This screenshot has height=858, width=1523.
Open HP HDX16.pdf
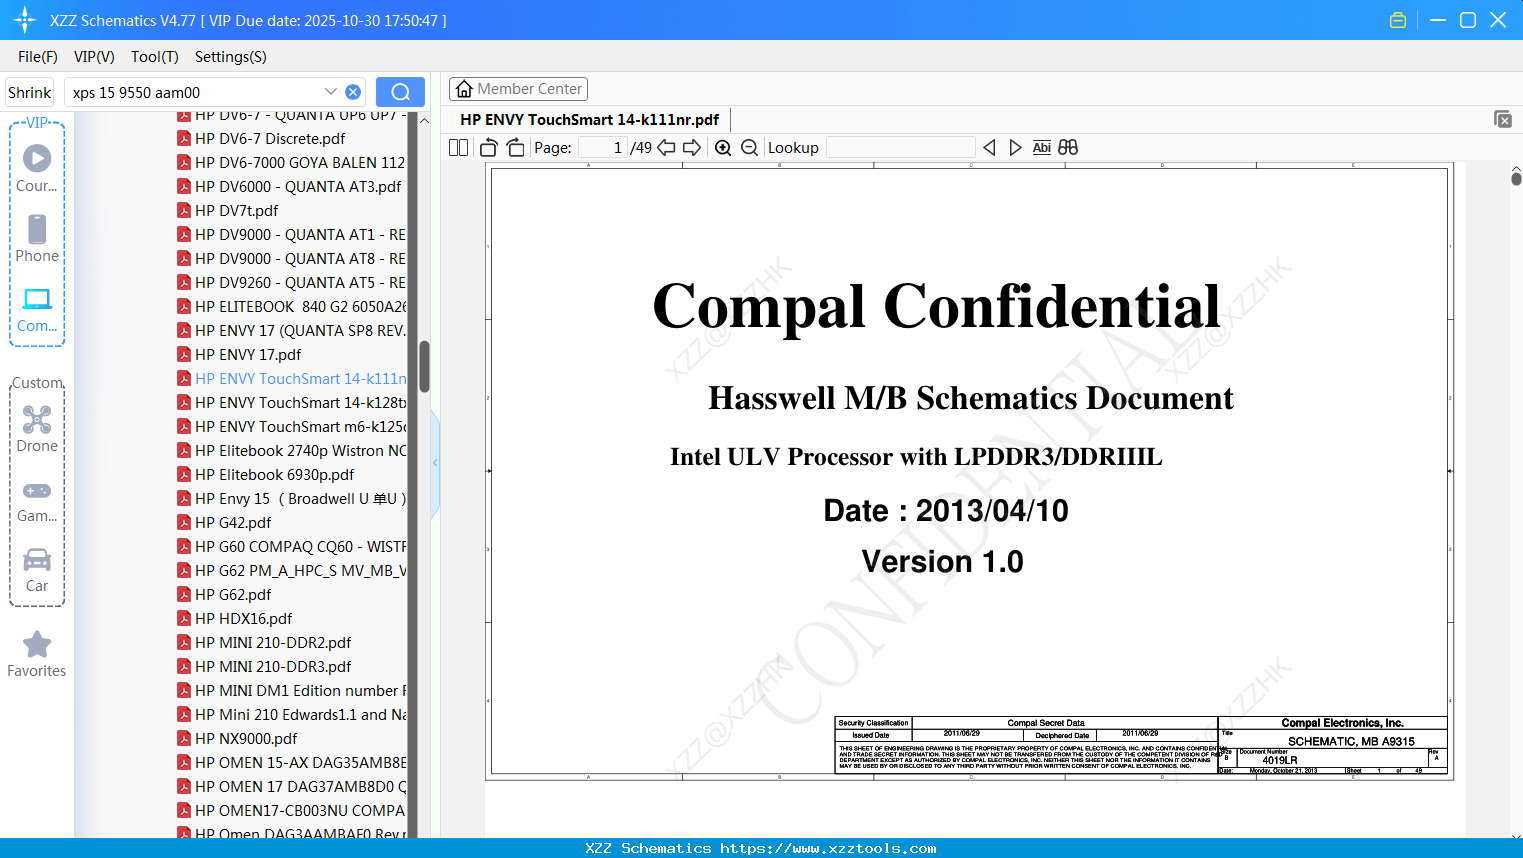244,619
